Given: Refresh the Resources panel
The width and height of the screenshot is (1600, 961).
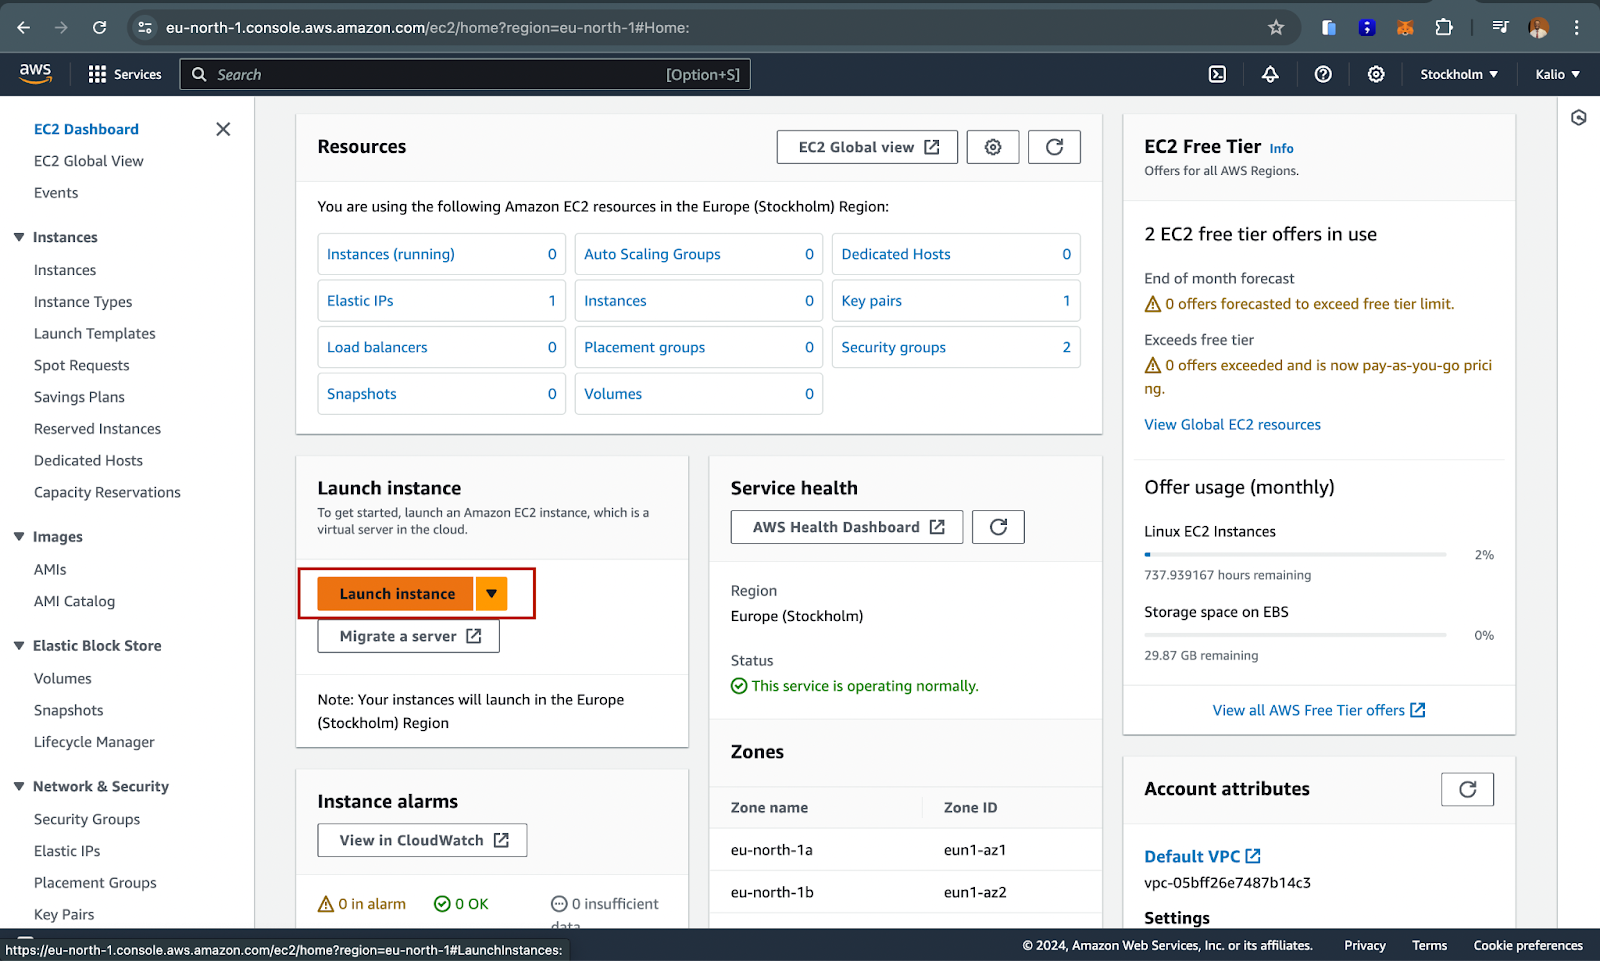Looking at the screenshot, I should [x=1054, y=147].
